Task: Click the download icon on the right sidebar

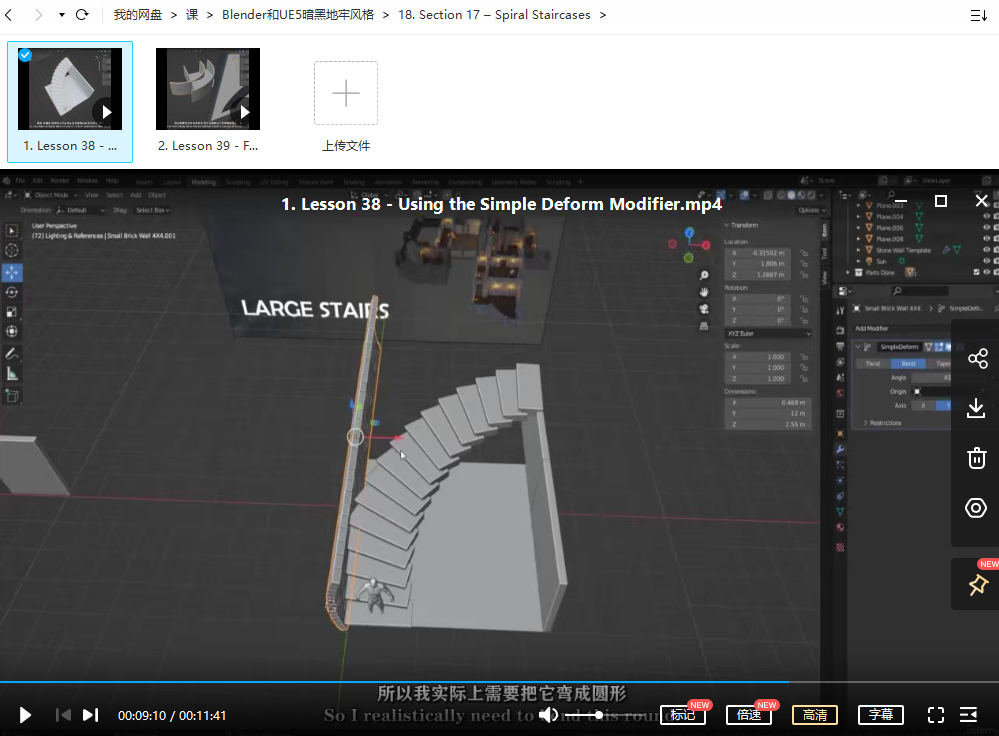Action: click(976, 408)
